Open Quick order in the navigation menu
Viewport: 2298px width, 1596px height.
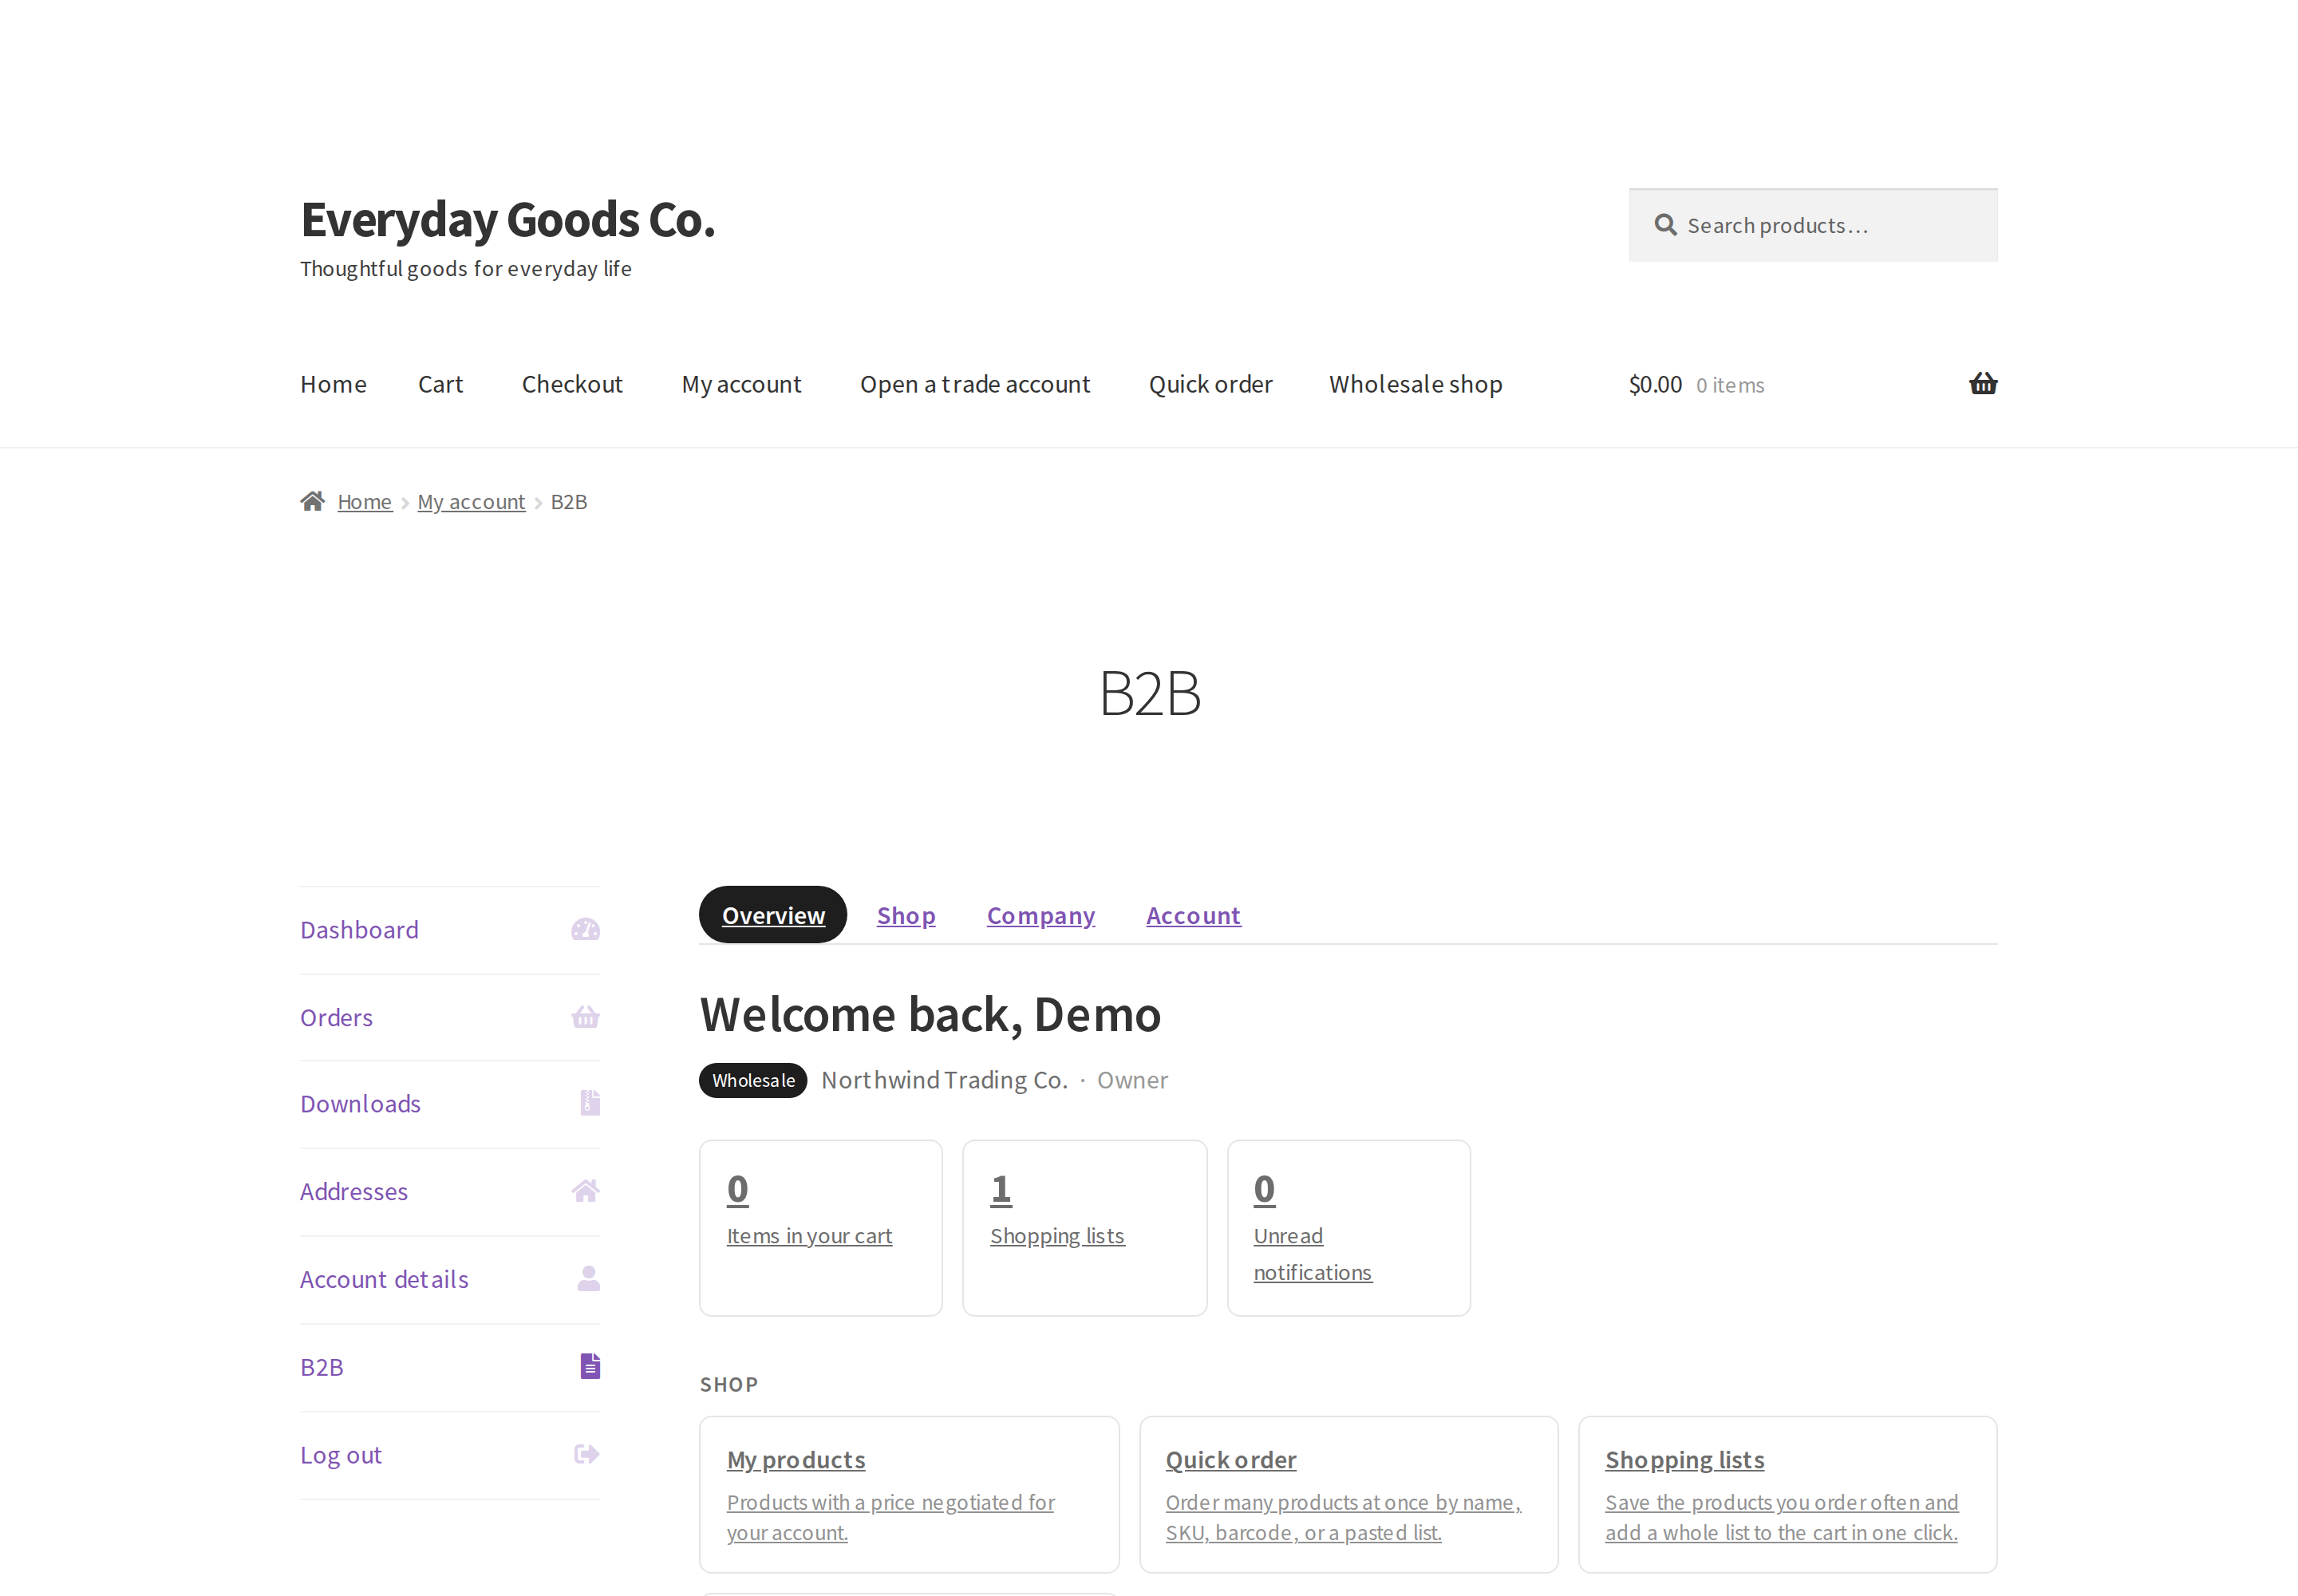[x=1210, y=384]
